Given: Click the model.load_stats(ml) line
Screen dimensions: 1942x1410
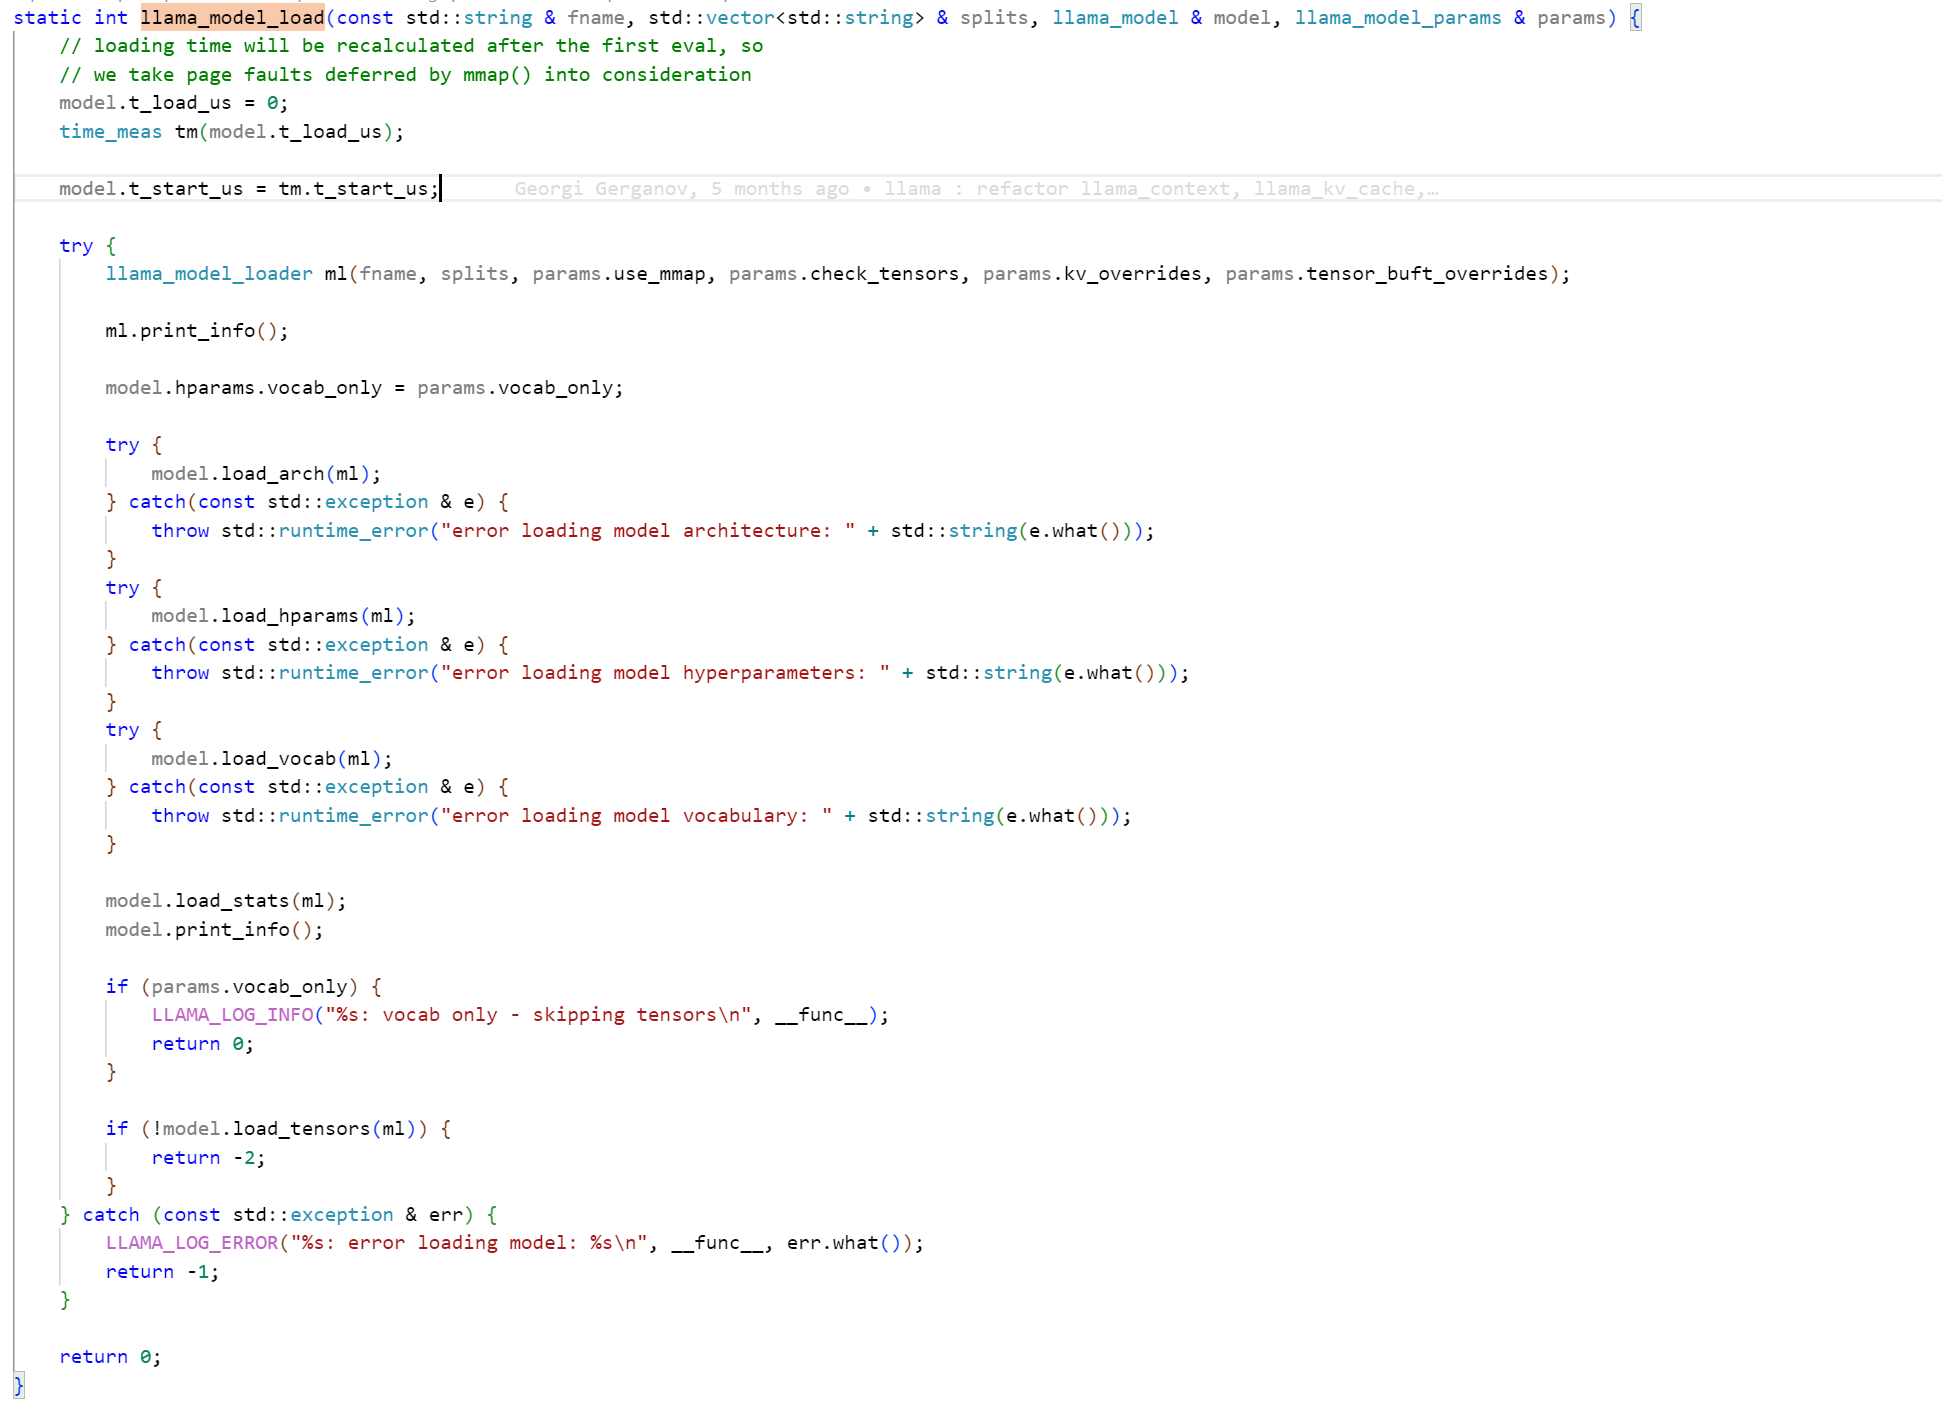Looking at the screenshot, I should coord(226,901).
